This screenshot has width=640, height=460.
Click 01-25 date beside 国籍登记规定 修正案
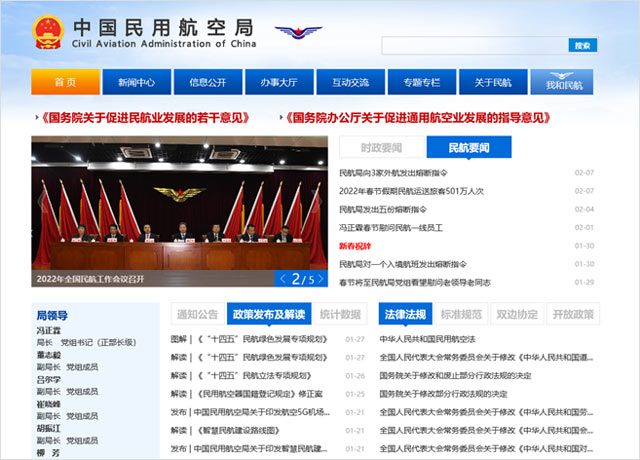point(355,394)
